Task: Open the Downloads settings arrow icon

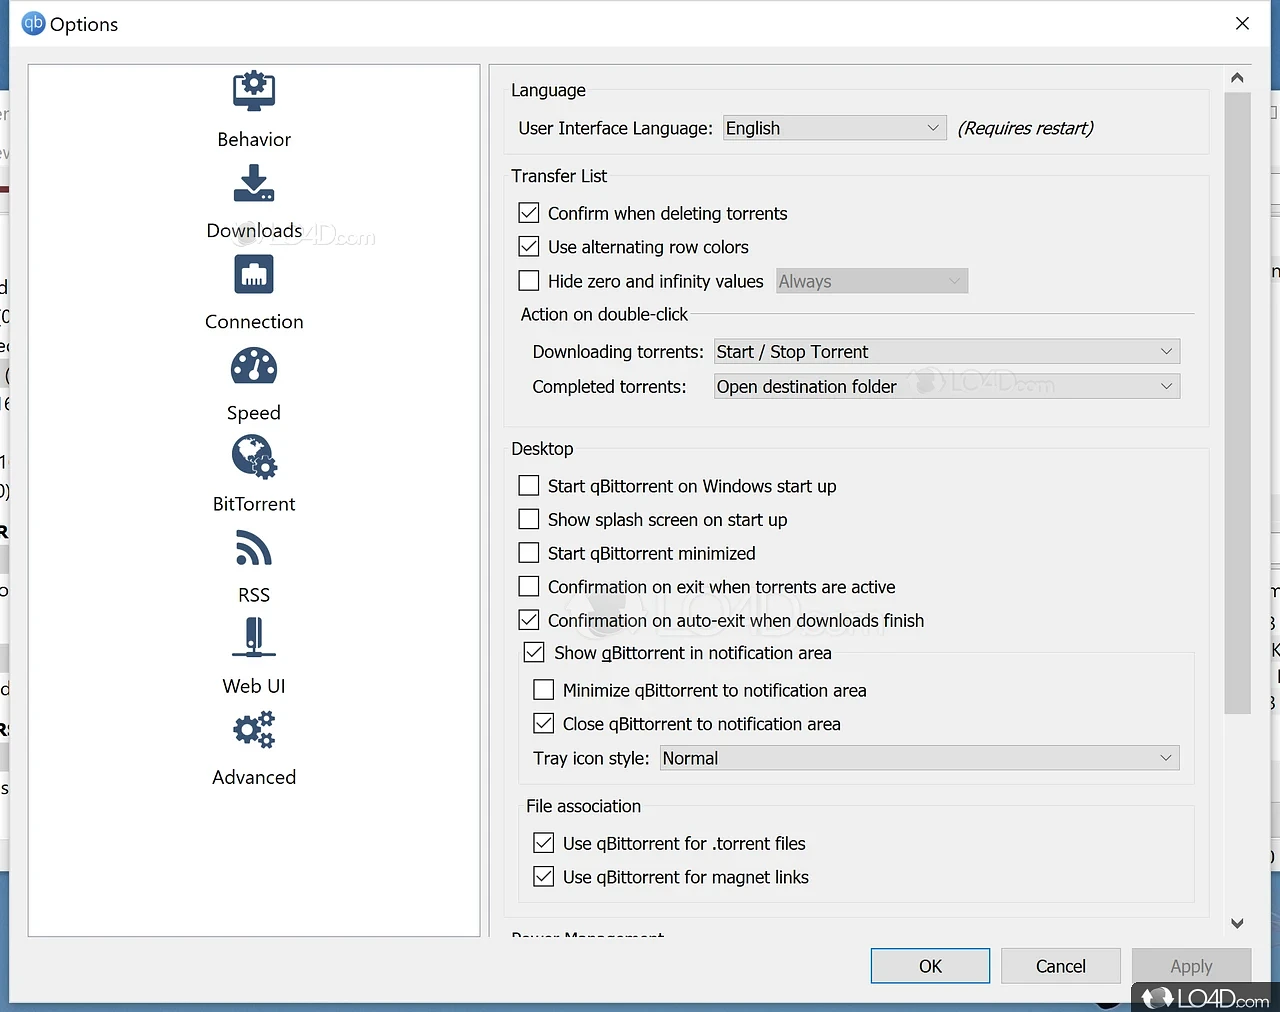Action: [x=254, y=183]
